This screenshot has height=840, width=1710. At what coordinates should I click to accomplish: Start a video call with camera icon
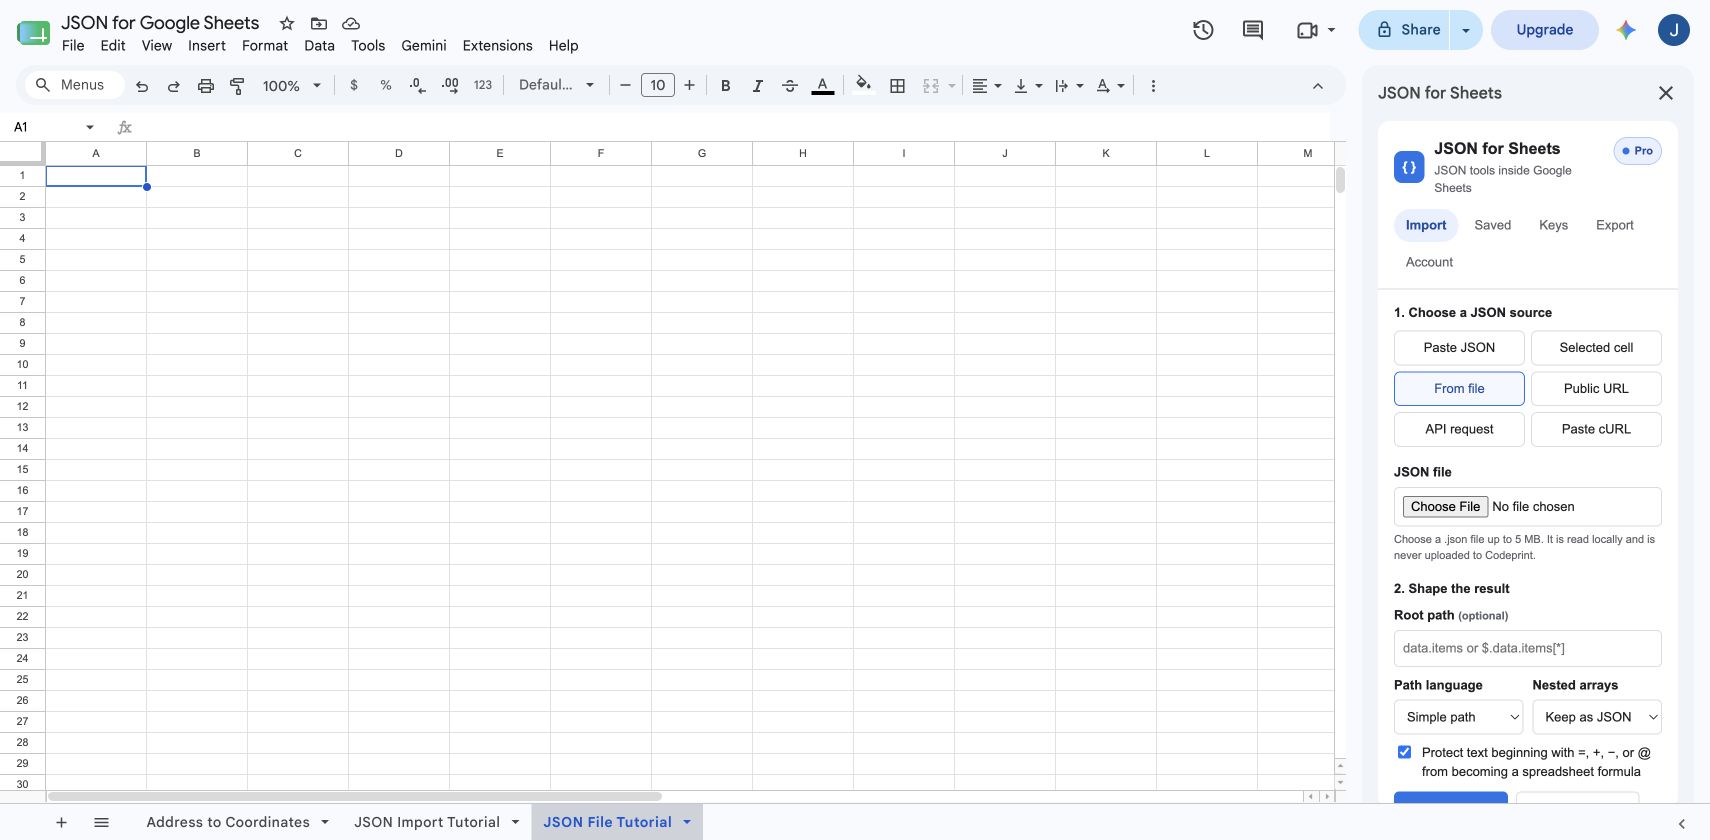coord(1307,30)
